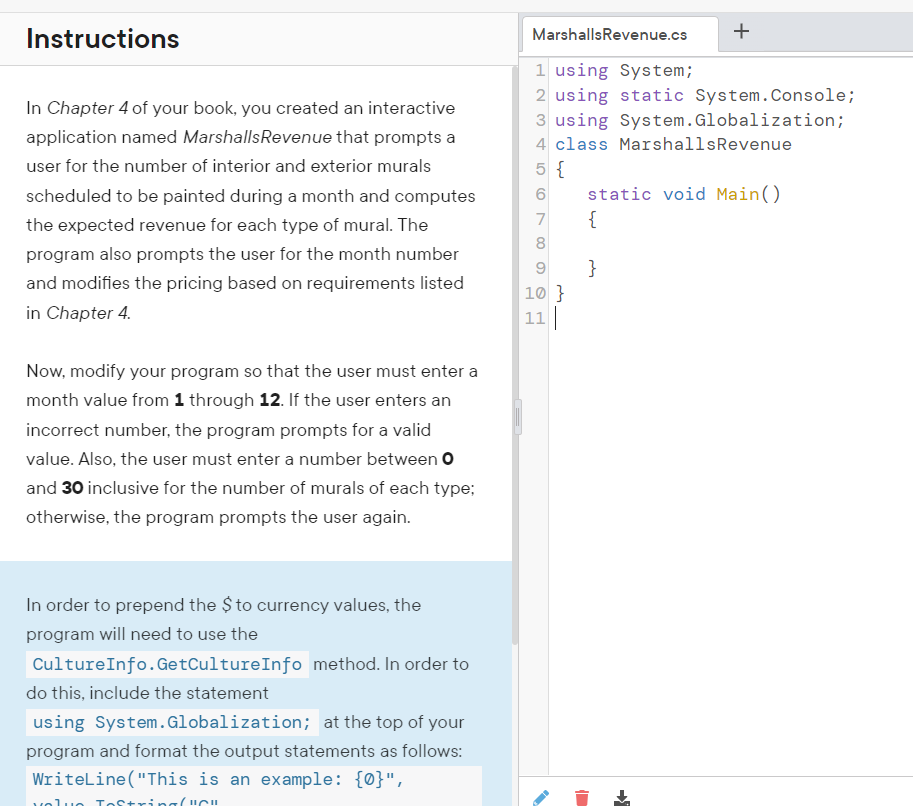Viewport: 913px width, 806px height.
Task: Add another code tab via the plus symbol
Action: point(741,30)
